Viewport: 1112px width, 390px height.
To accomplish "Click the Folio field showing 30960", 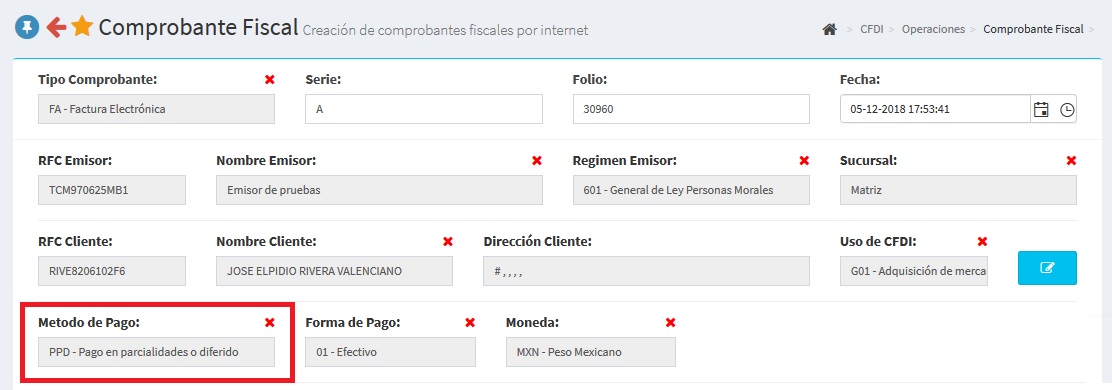I will point(691,109).
